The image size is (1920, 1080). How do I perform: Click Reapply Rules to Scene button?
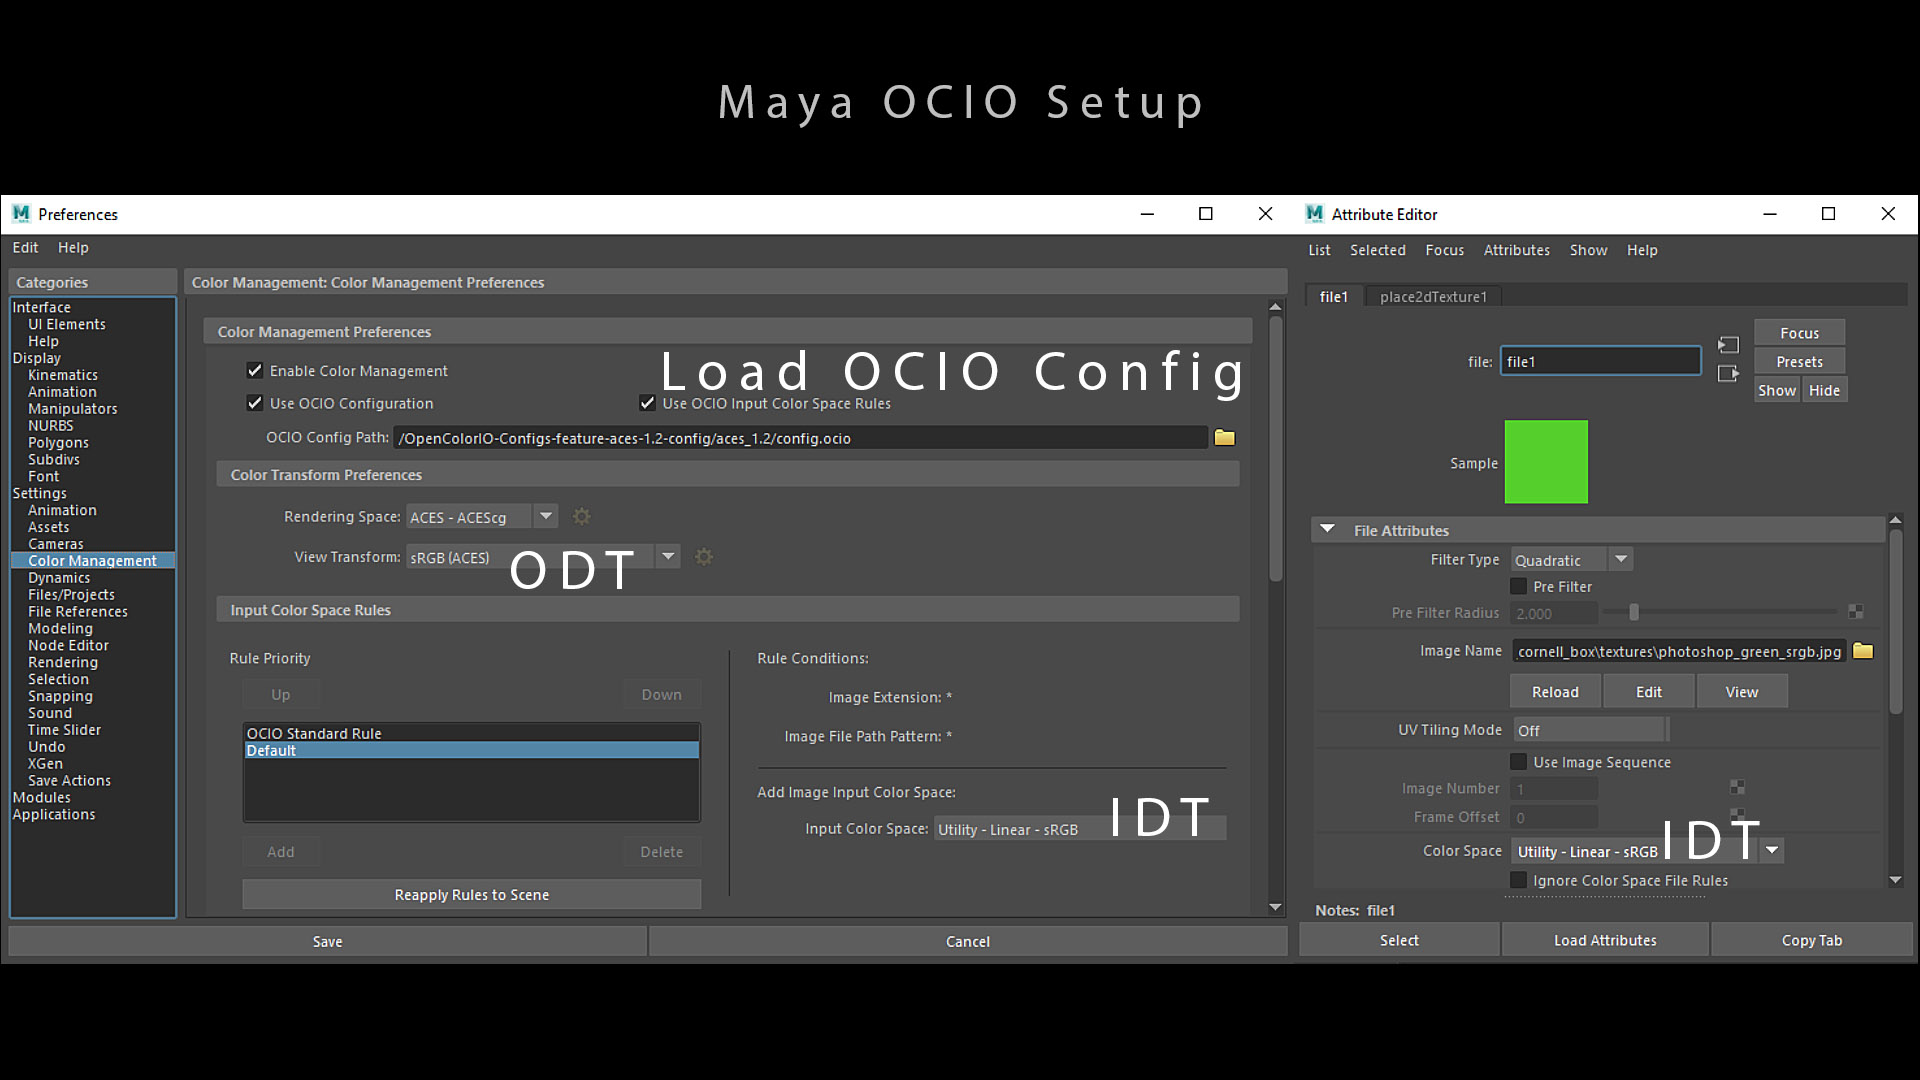point(471,895)
